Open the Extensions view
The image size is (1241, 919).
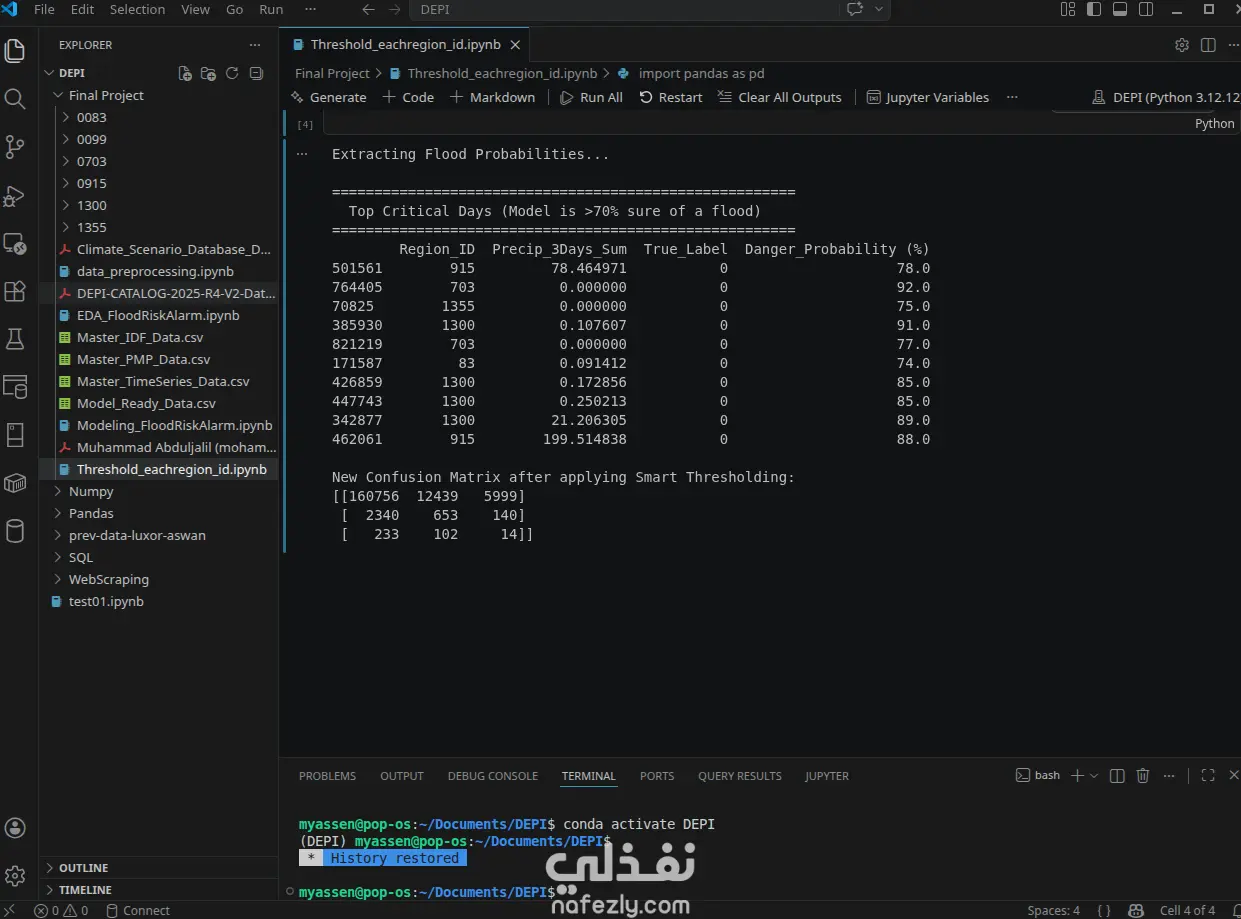tap(15, 291)
